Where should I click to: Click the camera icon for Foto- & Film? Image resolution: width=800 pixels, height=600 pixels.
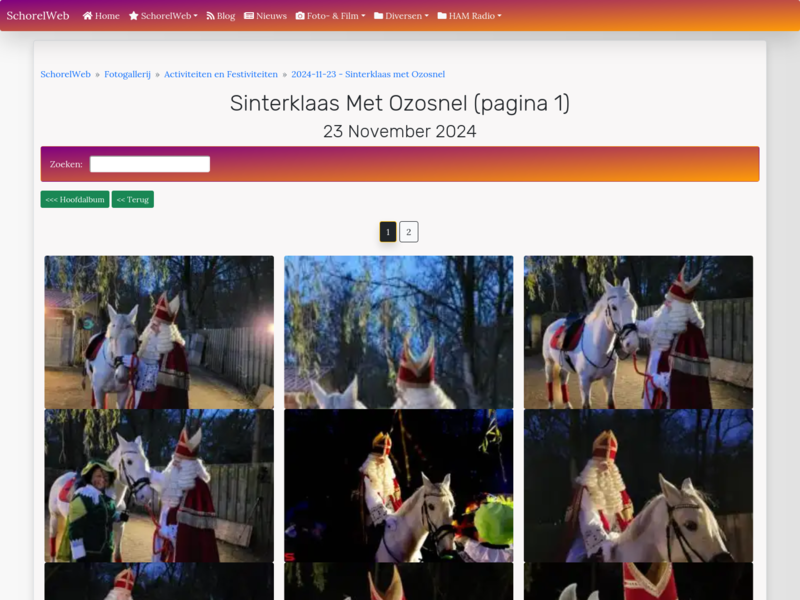(x=300, y=16)
